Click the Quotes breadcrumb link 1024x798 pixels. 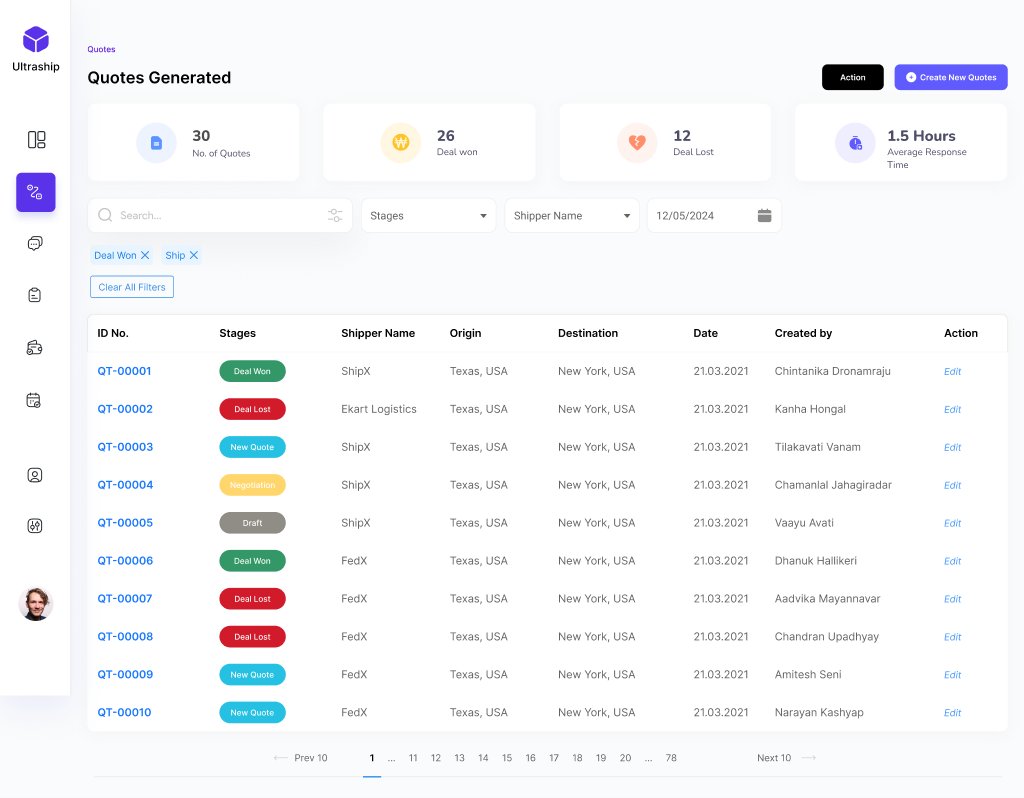click(101, 49)
